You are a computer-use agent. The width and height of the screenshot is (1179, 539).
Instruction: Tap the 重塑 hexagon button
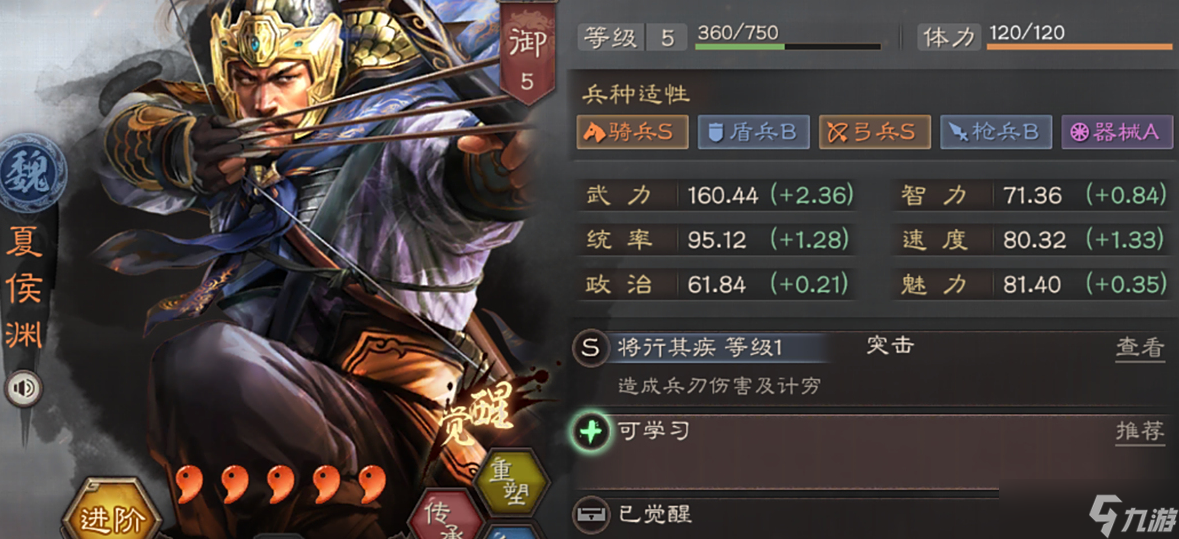pos(509,481)
